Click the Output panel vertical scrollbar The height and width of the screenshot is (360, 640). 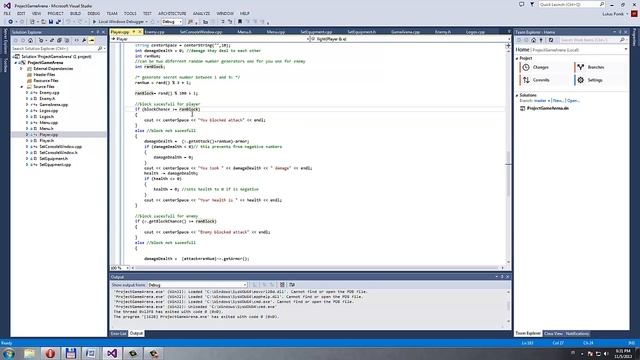(509, 306)
